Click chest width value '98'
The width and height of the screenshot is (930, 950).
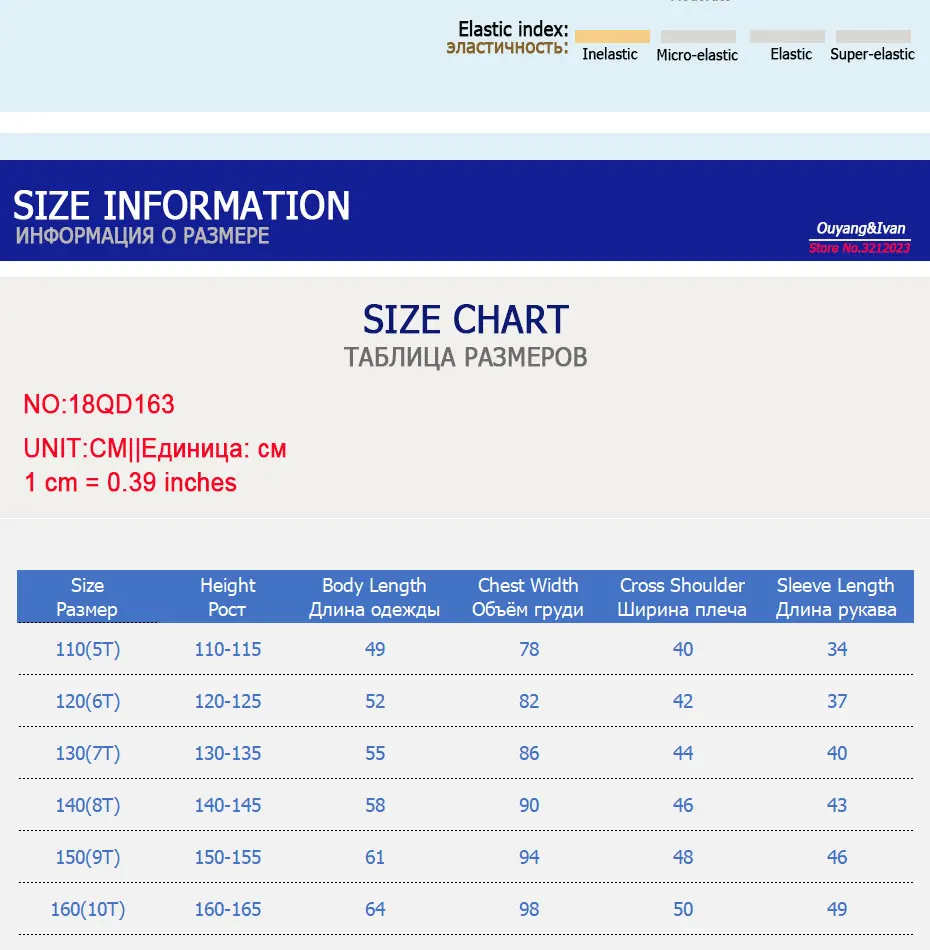click(529, 909)
